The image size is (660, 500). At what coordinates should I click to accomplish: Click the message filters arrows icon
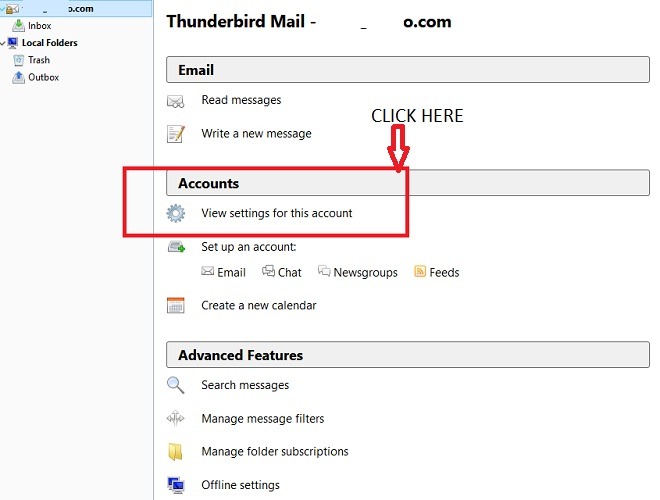(176, 418)
